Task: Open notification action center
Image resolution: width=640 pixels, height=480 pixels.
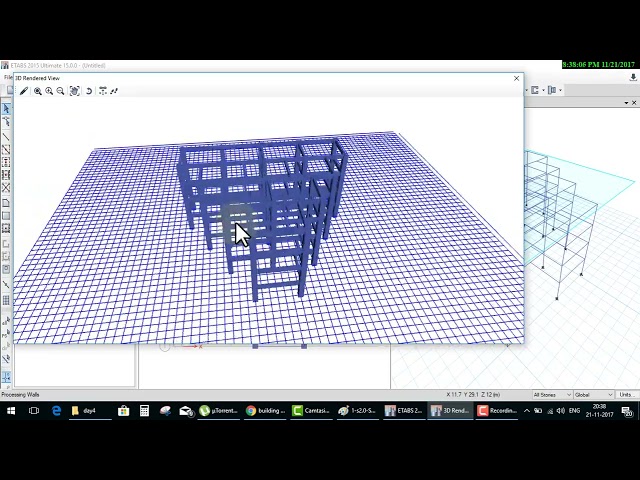Action: click(627, 411)
